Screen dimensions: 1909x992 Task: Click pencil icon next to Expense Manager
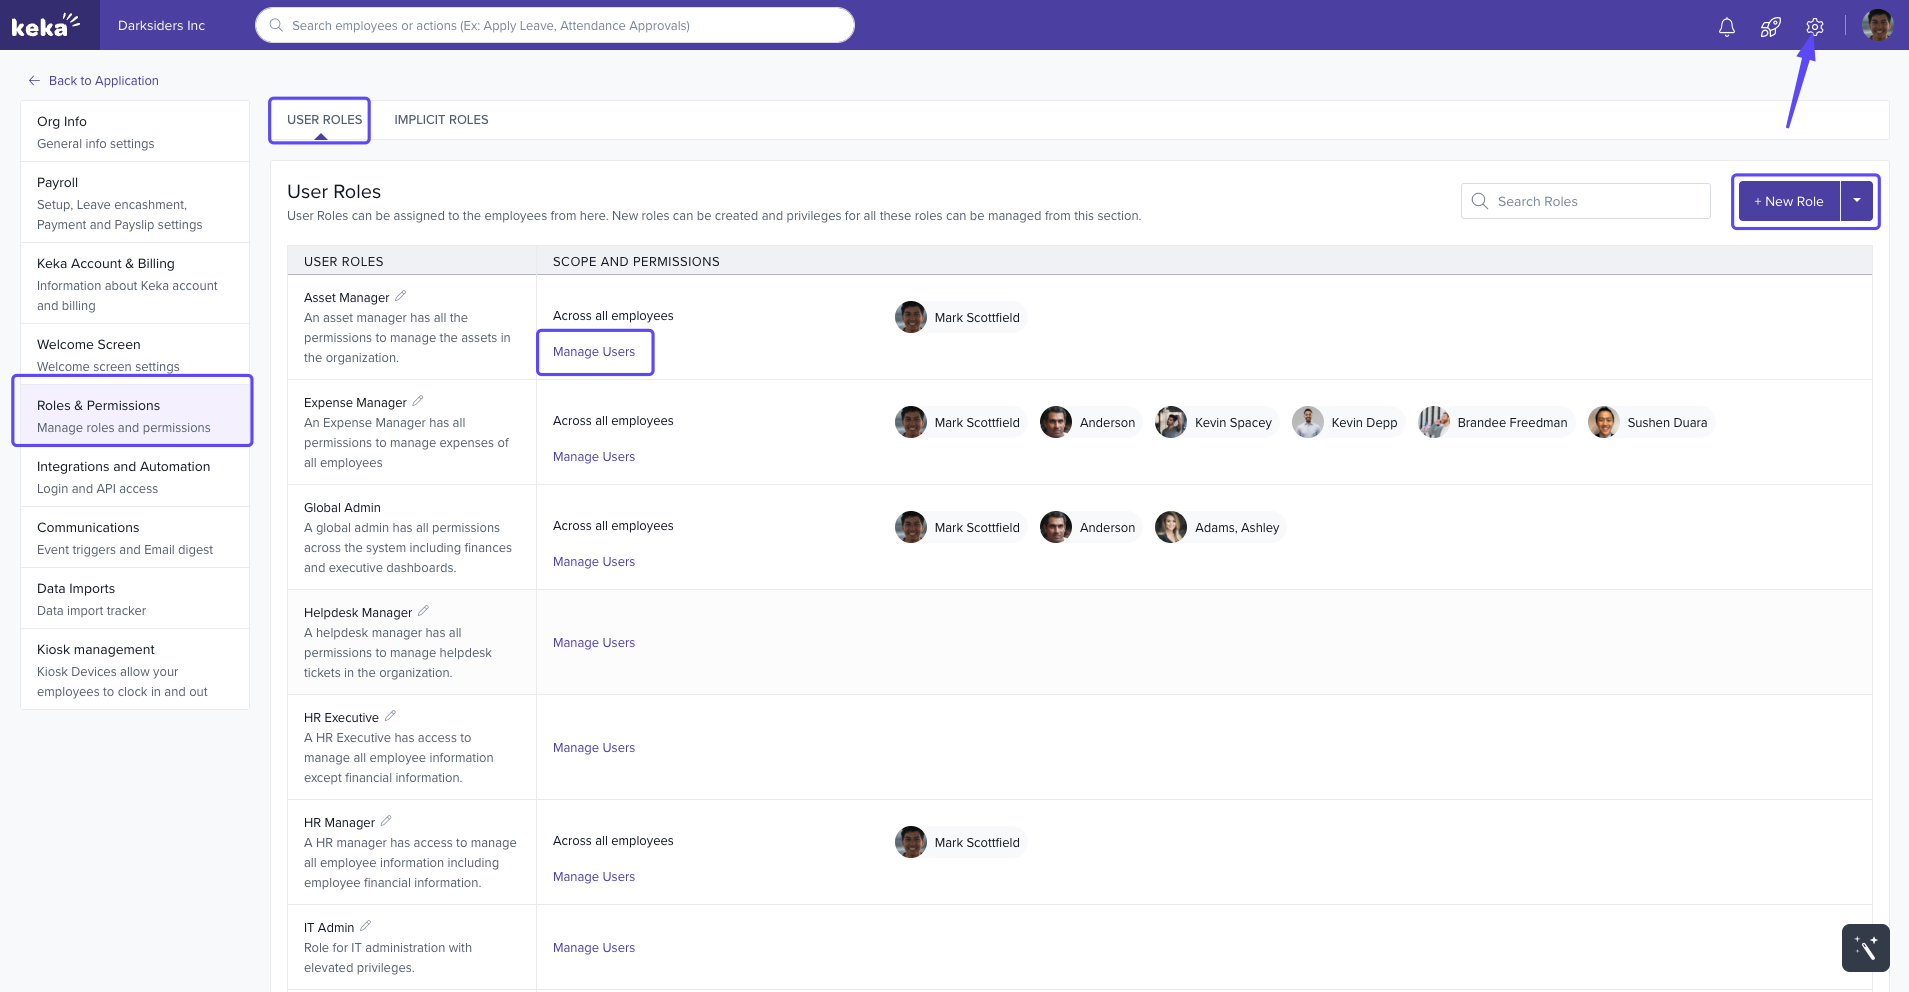[417, 401]
